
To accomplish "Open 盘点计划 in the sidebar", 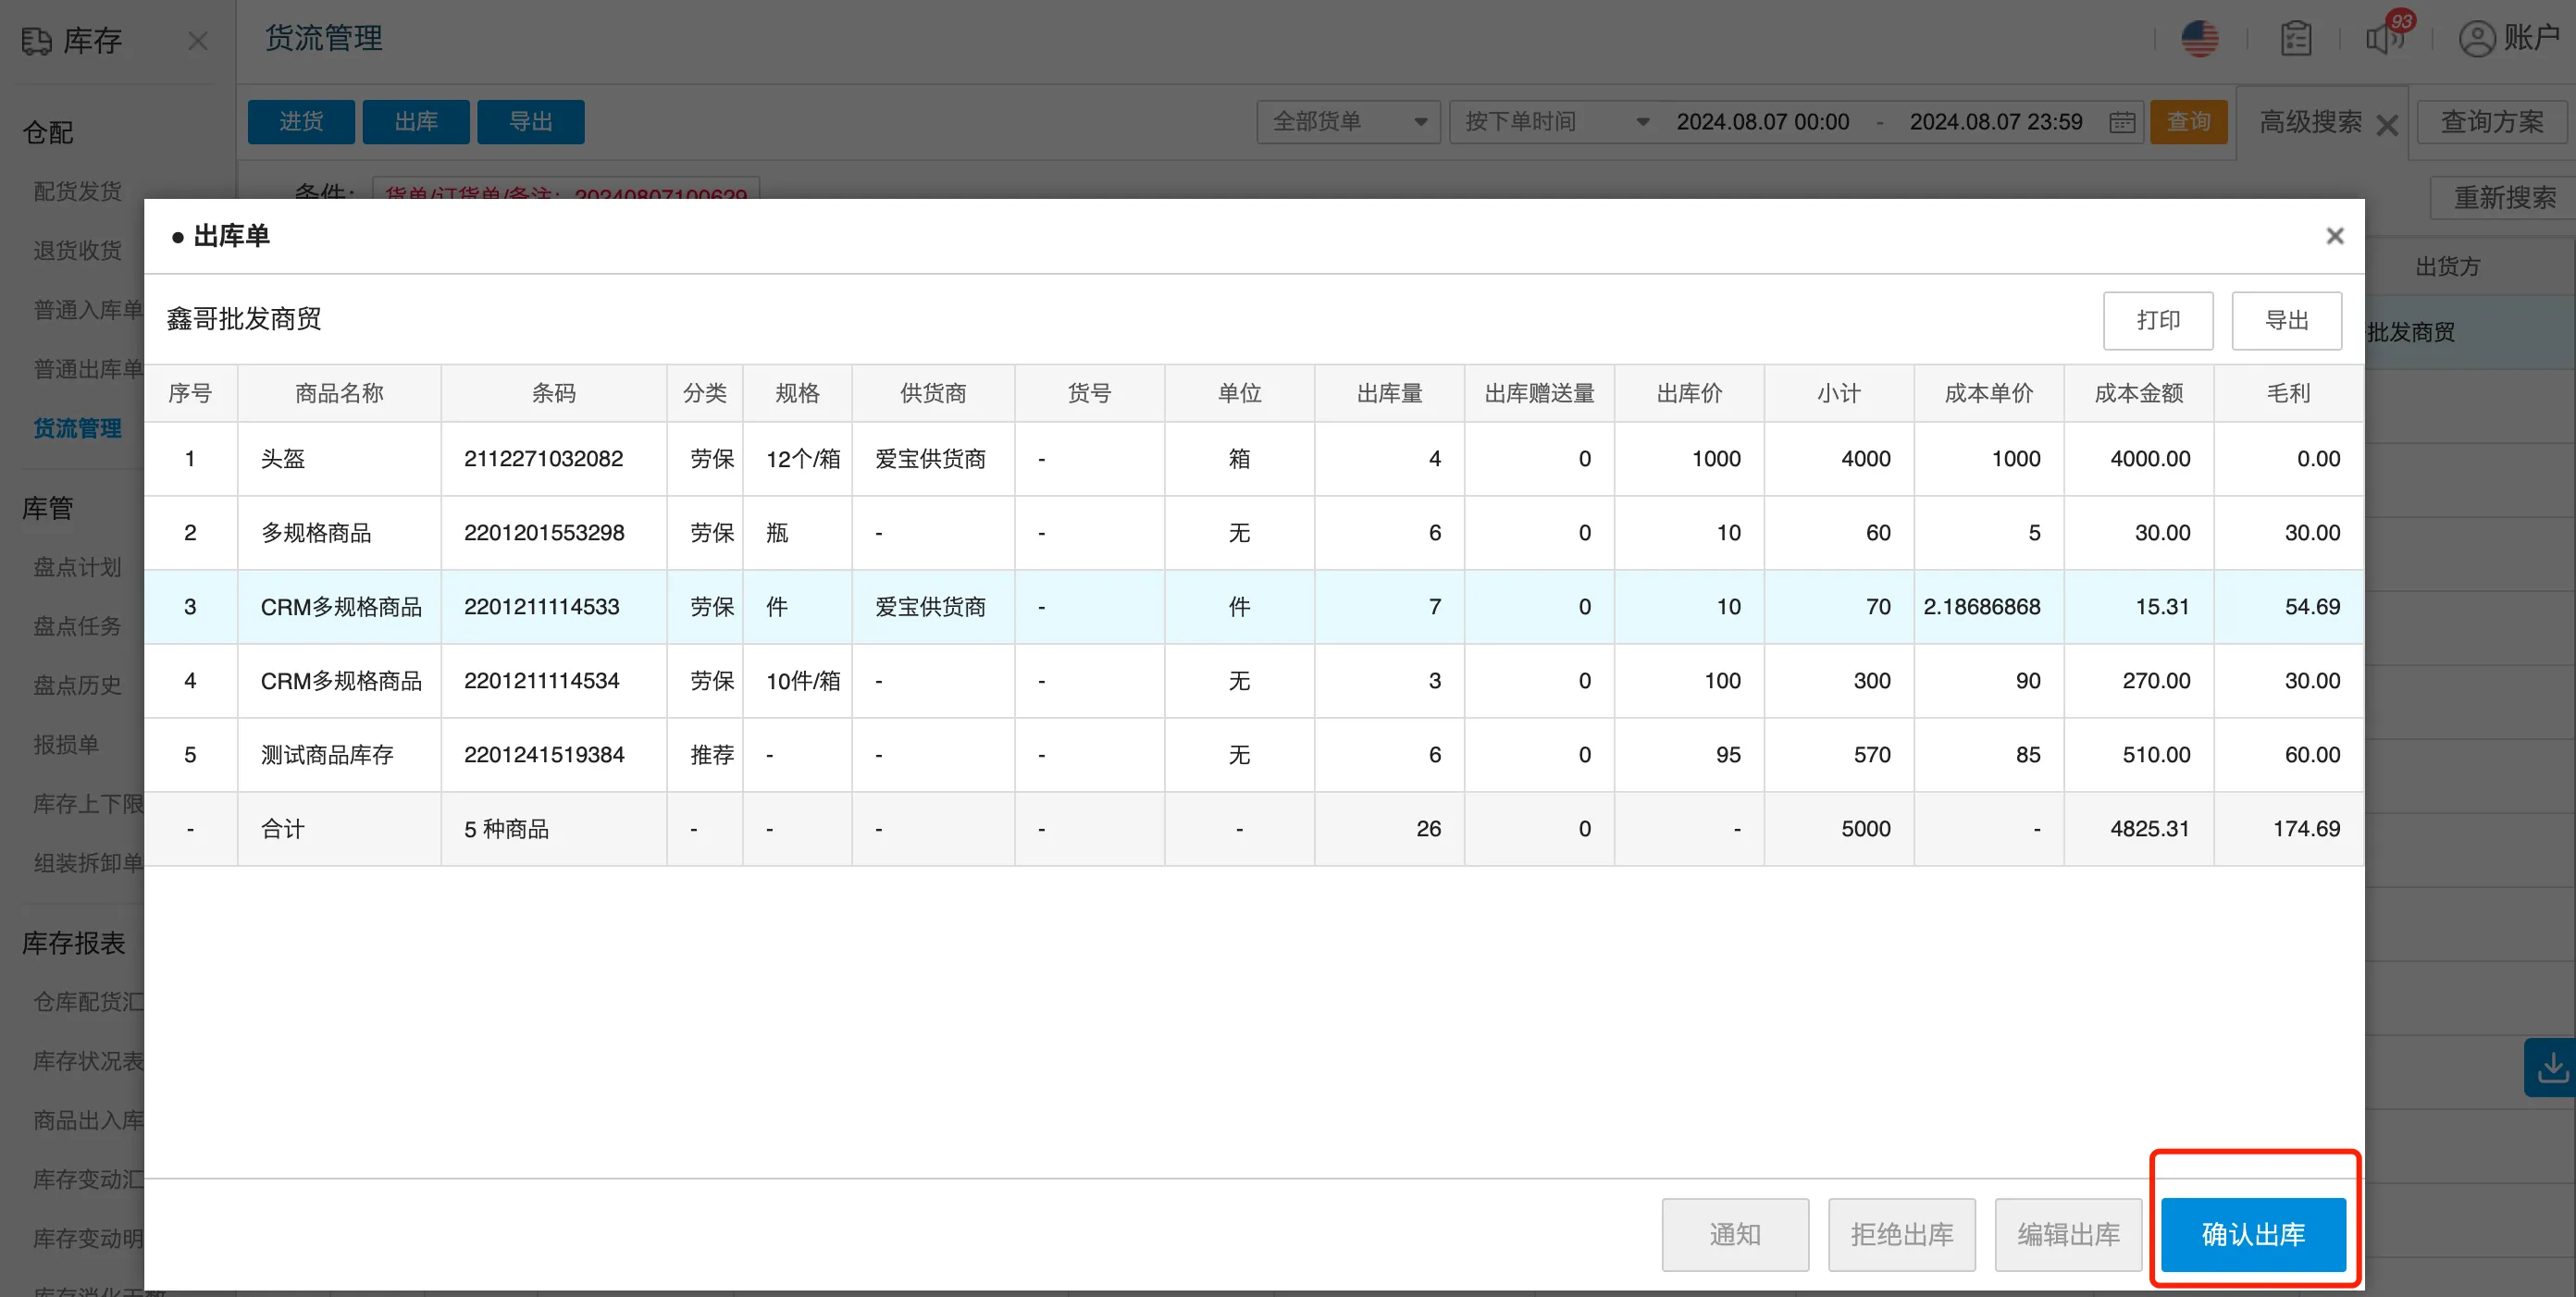I will coord(77,567).
